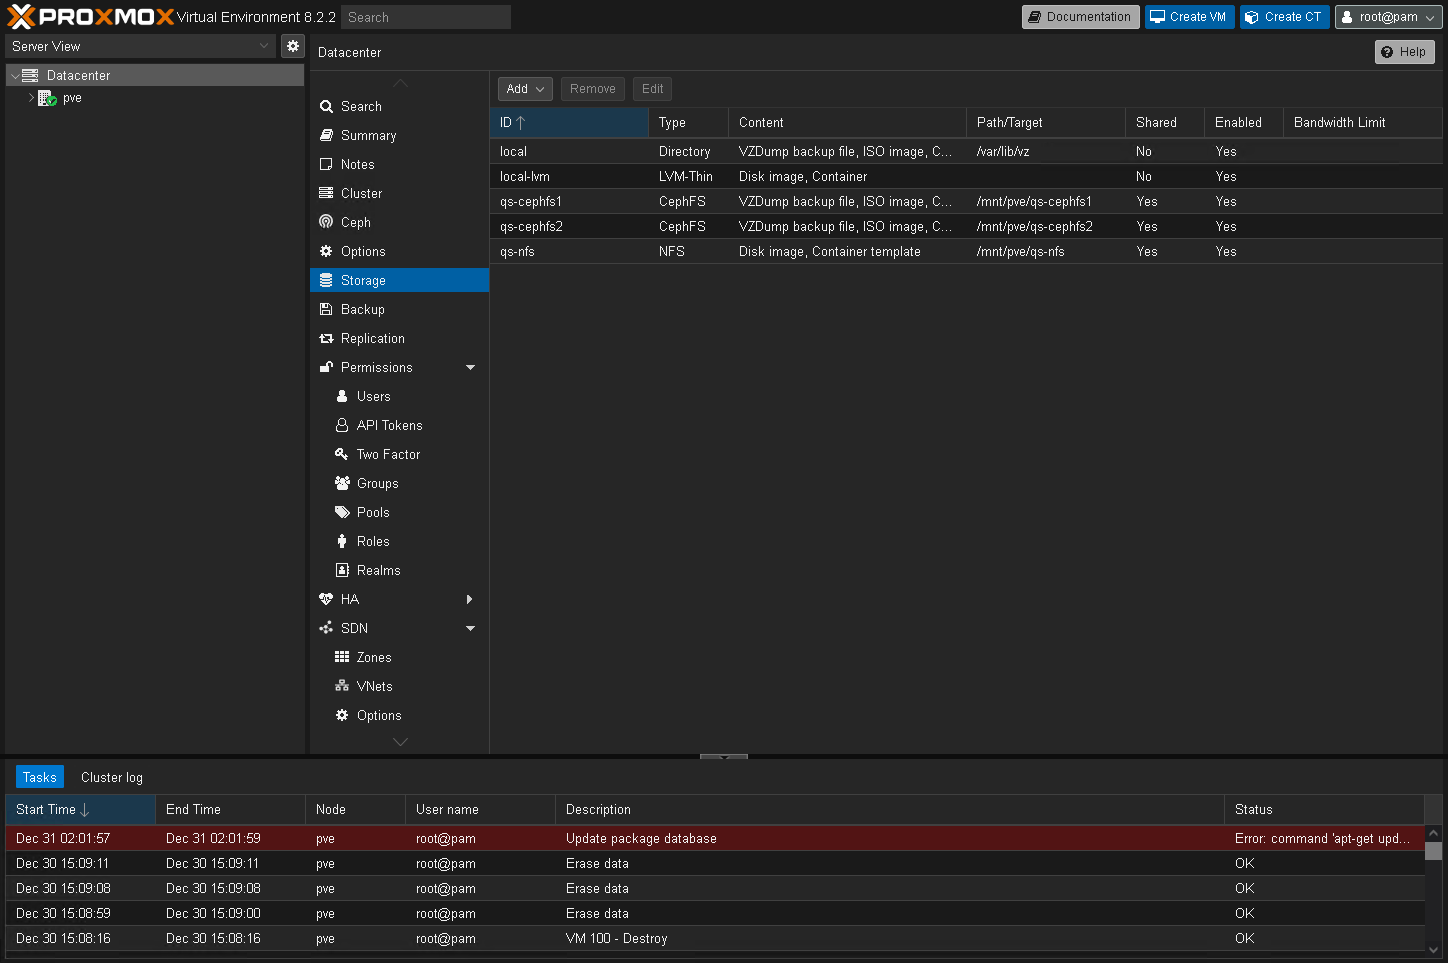Collapse the Permissions menu section
Screen dimensions: 1448x963
pyautogui.click(x=470, y=367)
